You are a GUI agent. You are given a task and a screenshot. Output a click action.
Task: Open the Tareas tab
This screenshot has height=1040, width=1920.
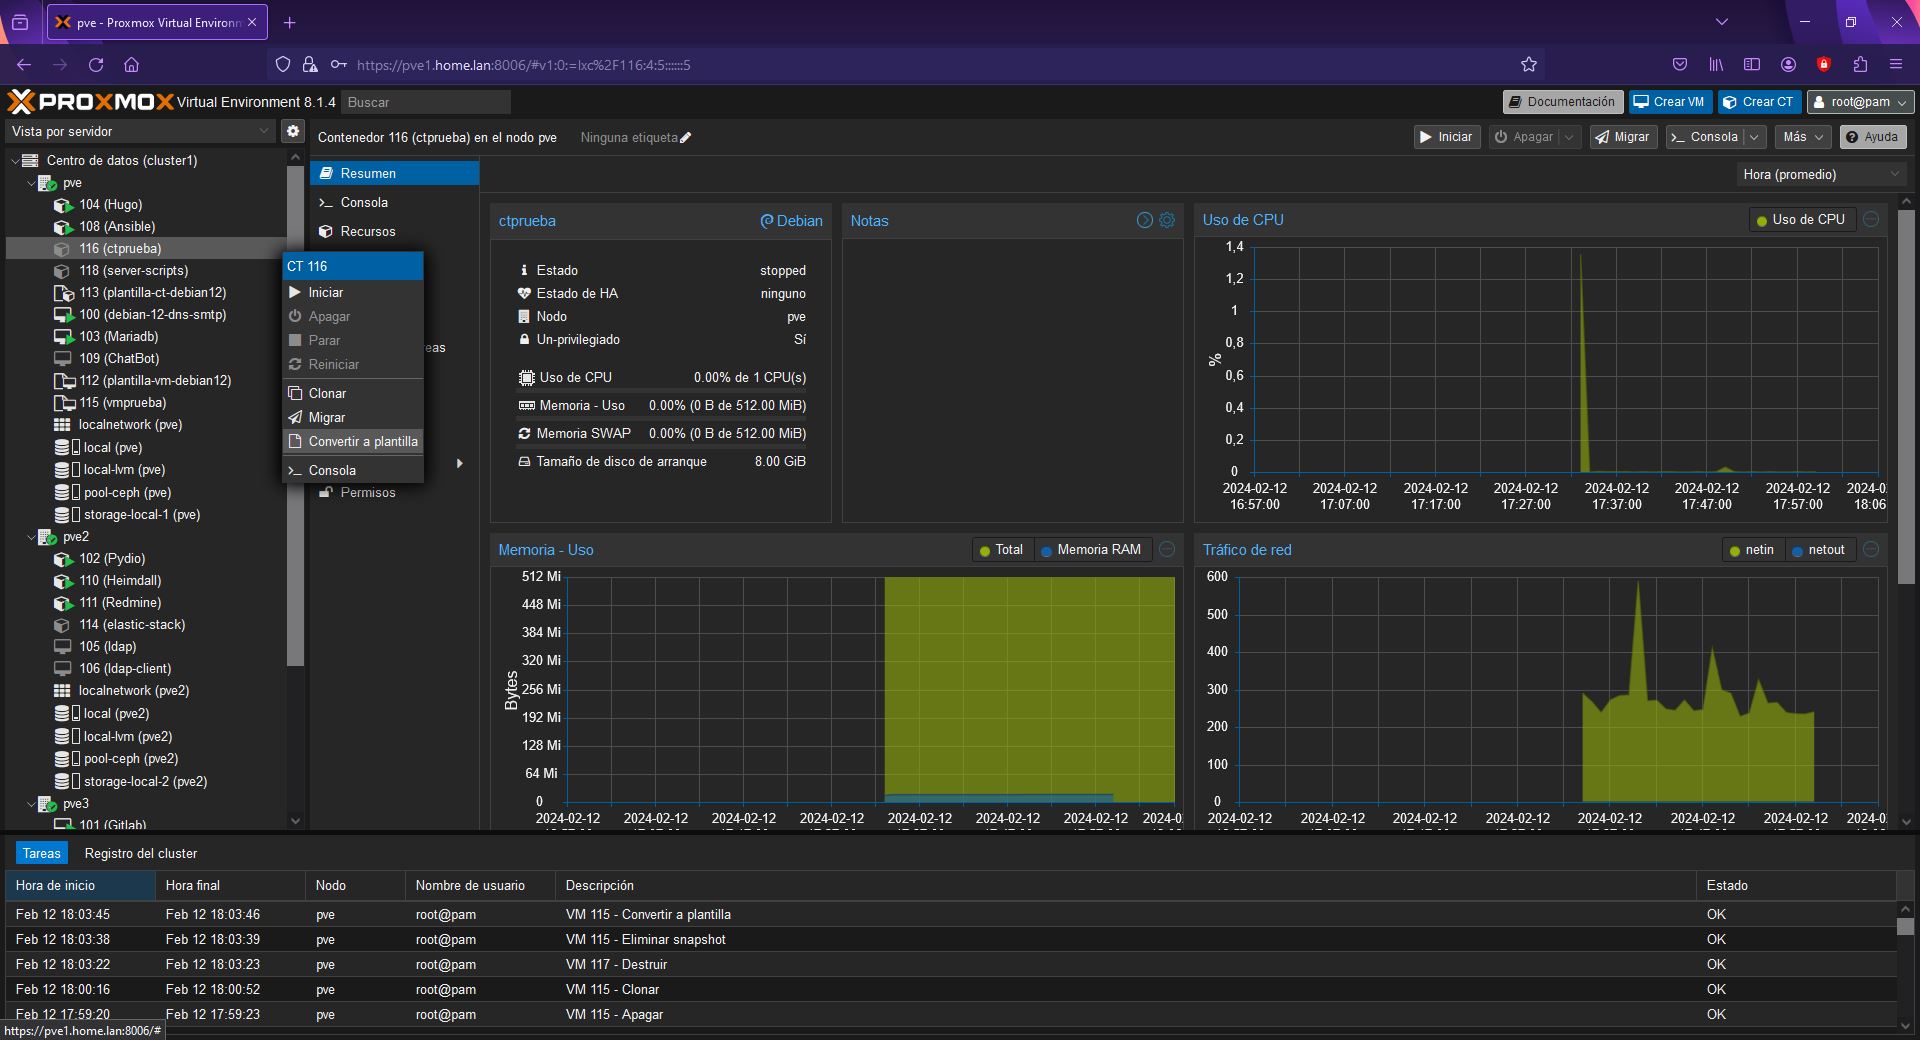(42, 853)
